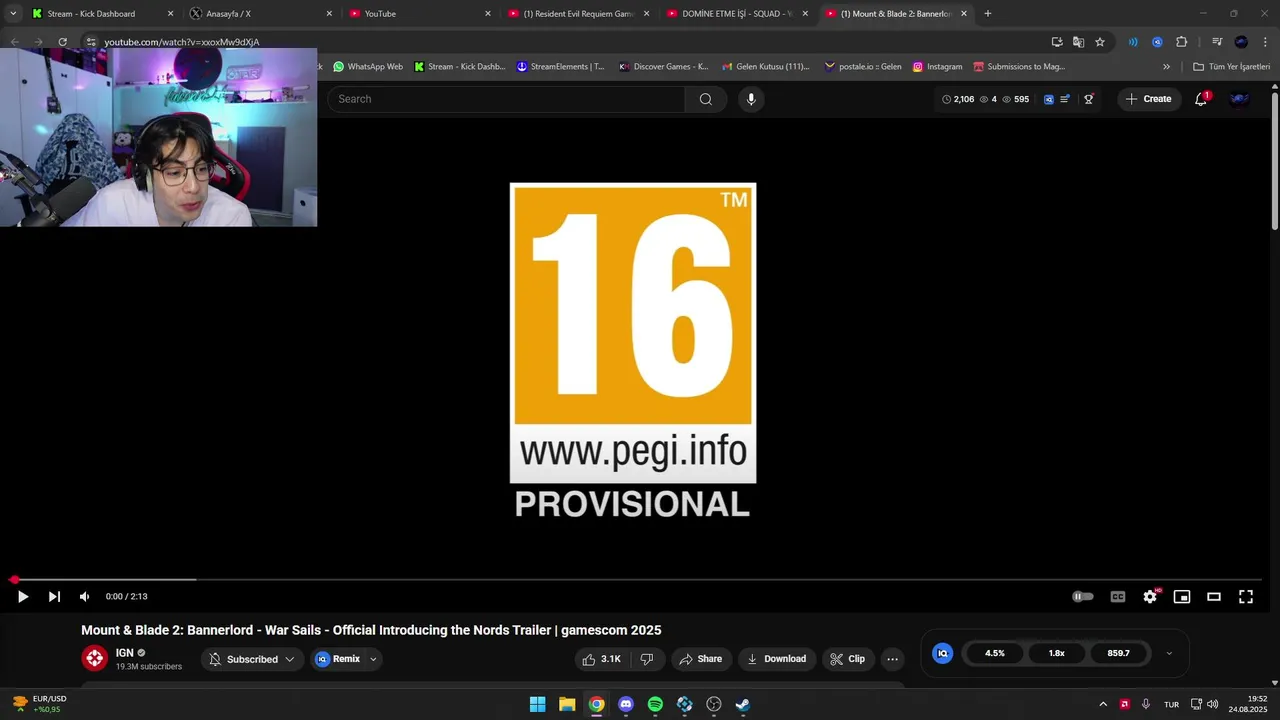Switch to theater mode
Viewport: 1280px width, 720px height.
(1214, 597)
